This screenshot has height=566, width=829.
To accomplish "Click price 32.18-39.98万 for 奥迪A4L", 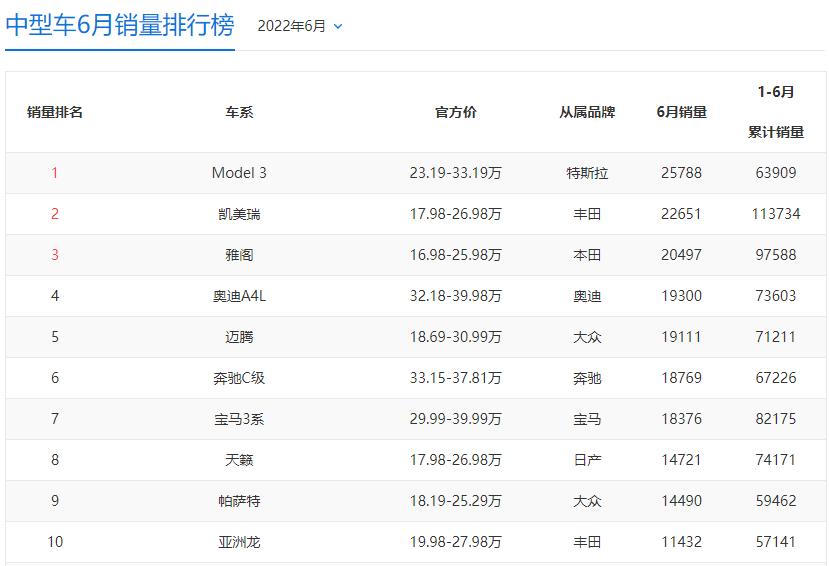I will 455,296.
